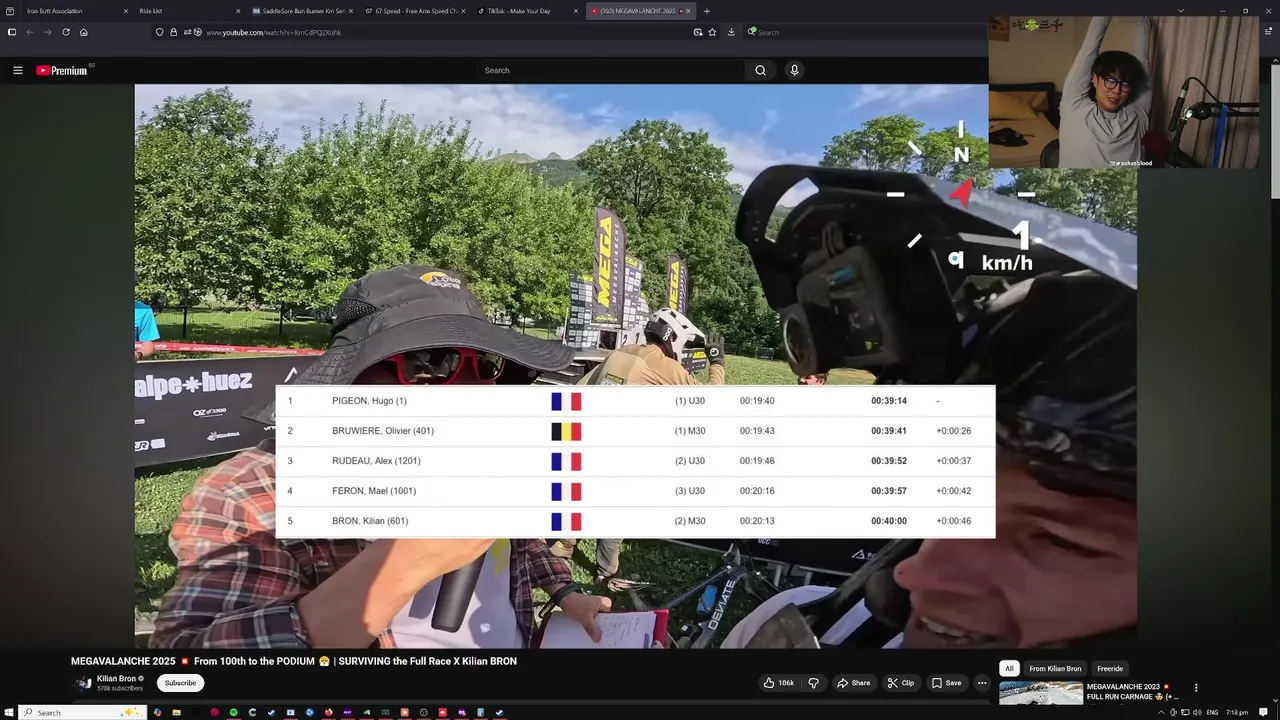Save the video to a playlist

click(946, 683)
